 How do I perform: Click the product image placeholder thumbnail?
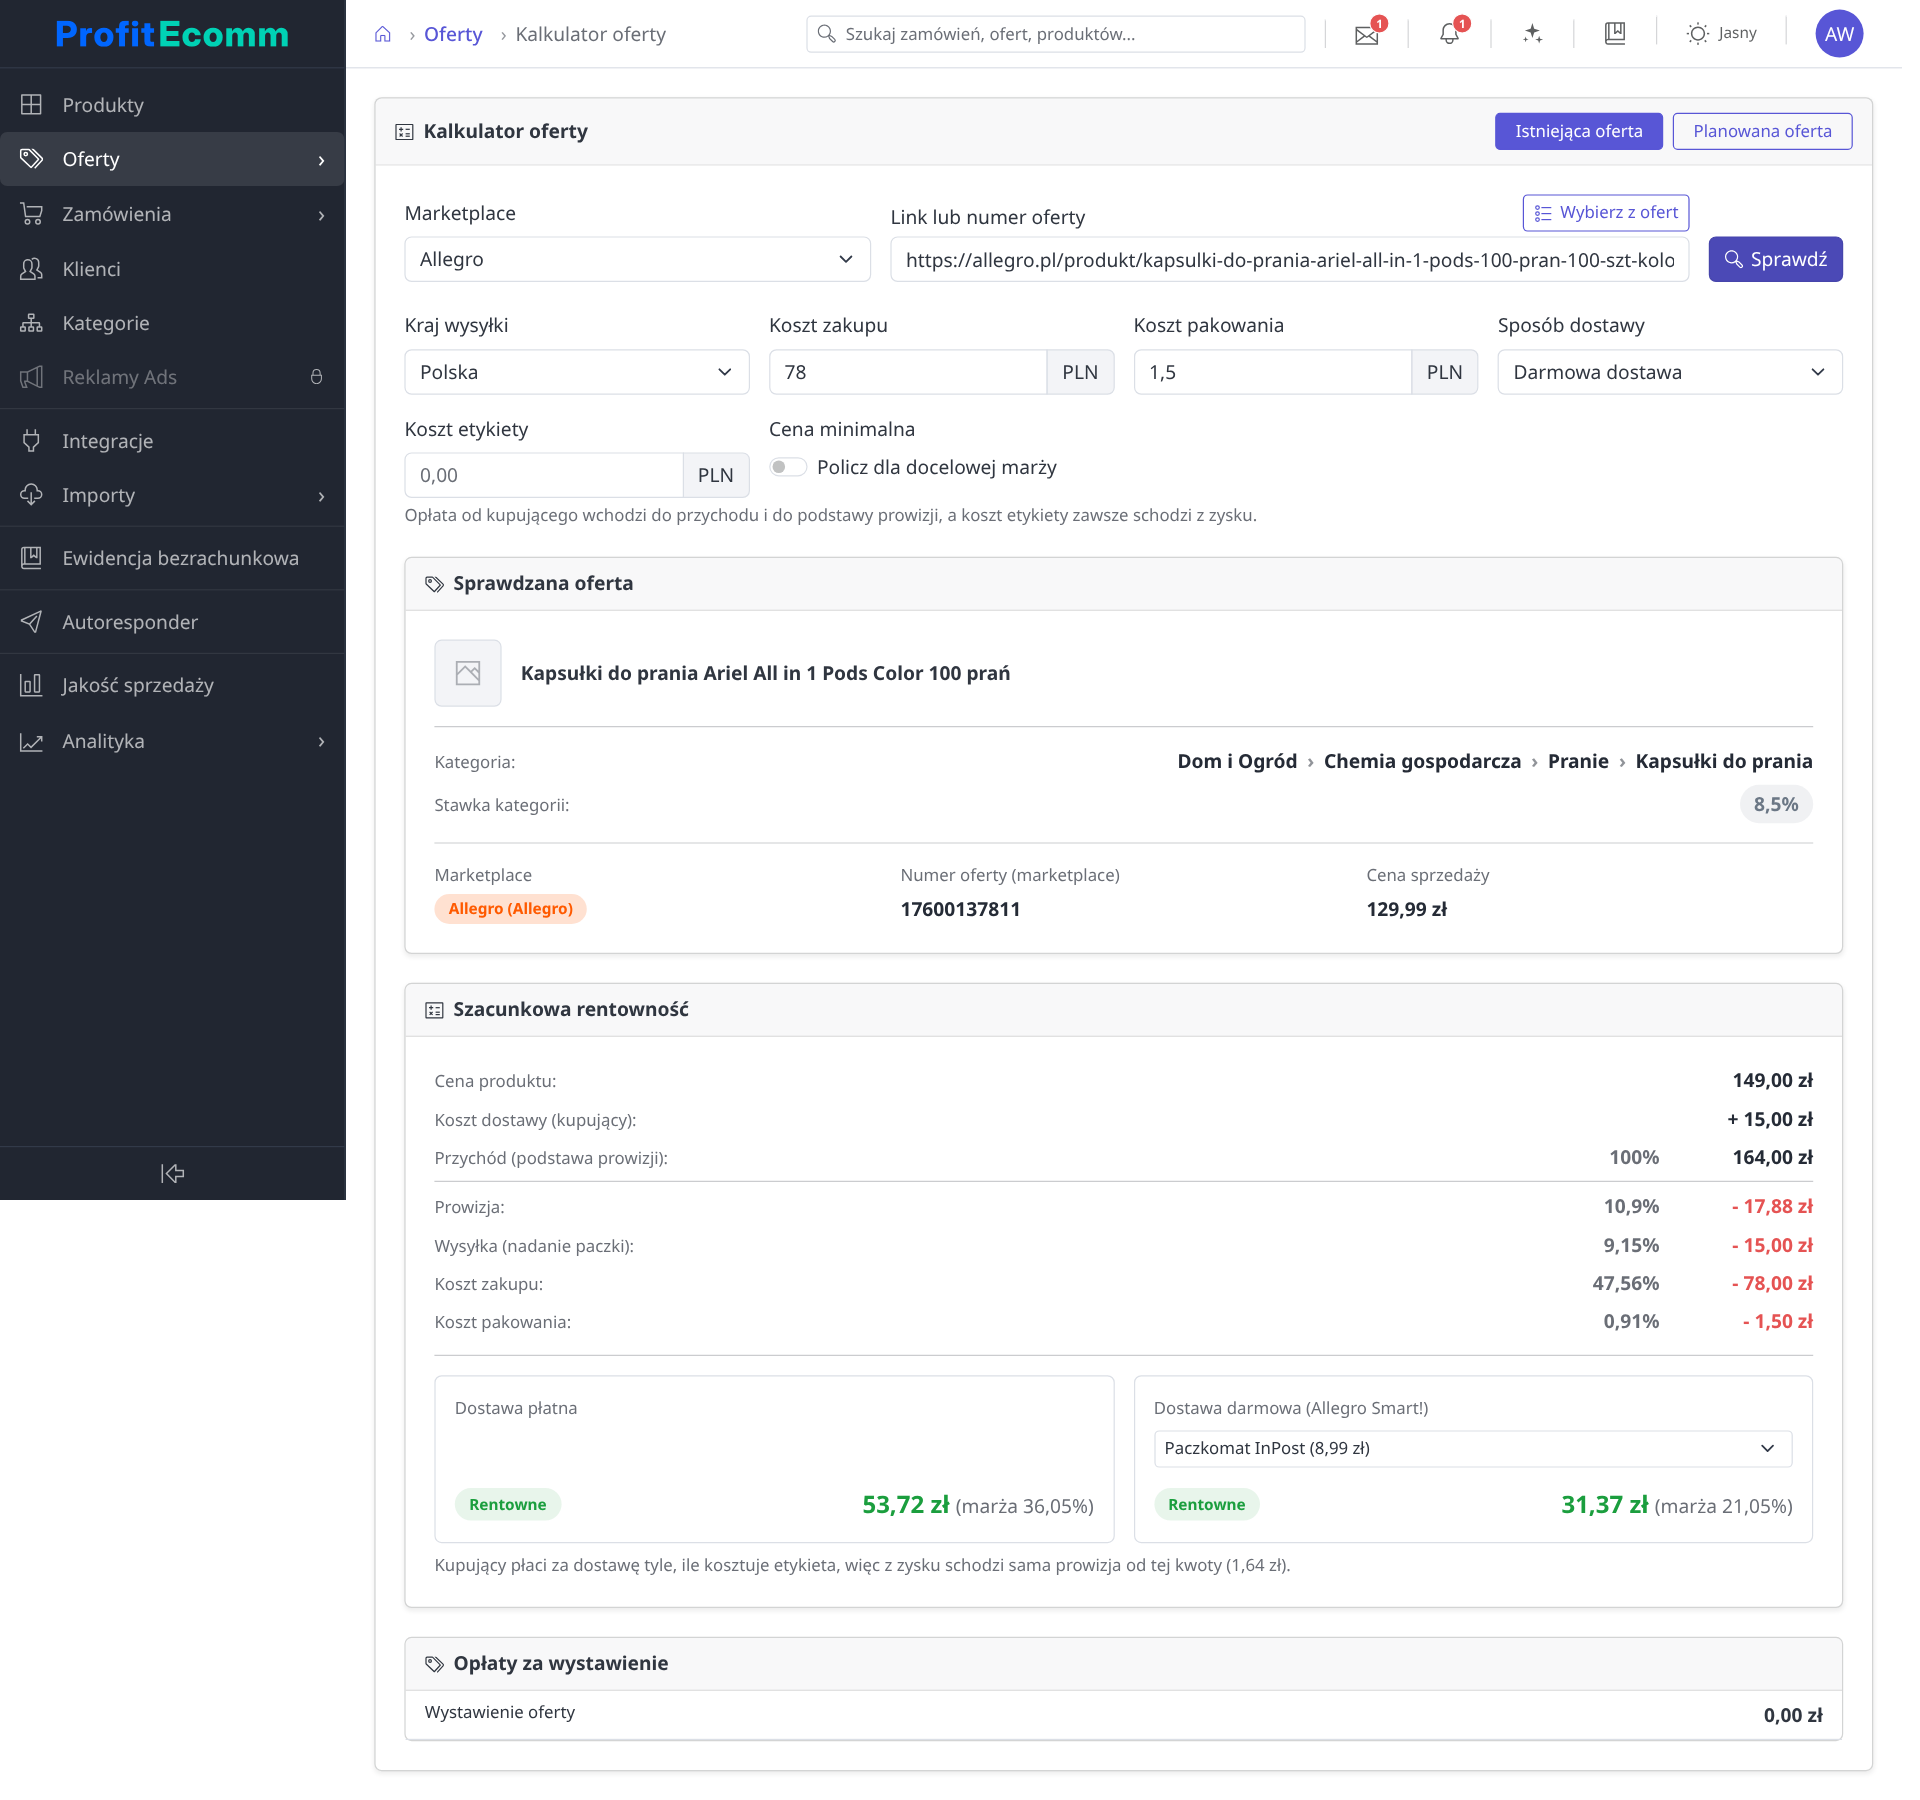pos(468,673)
